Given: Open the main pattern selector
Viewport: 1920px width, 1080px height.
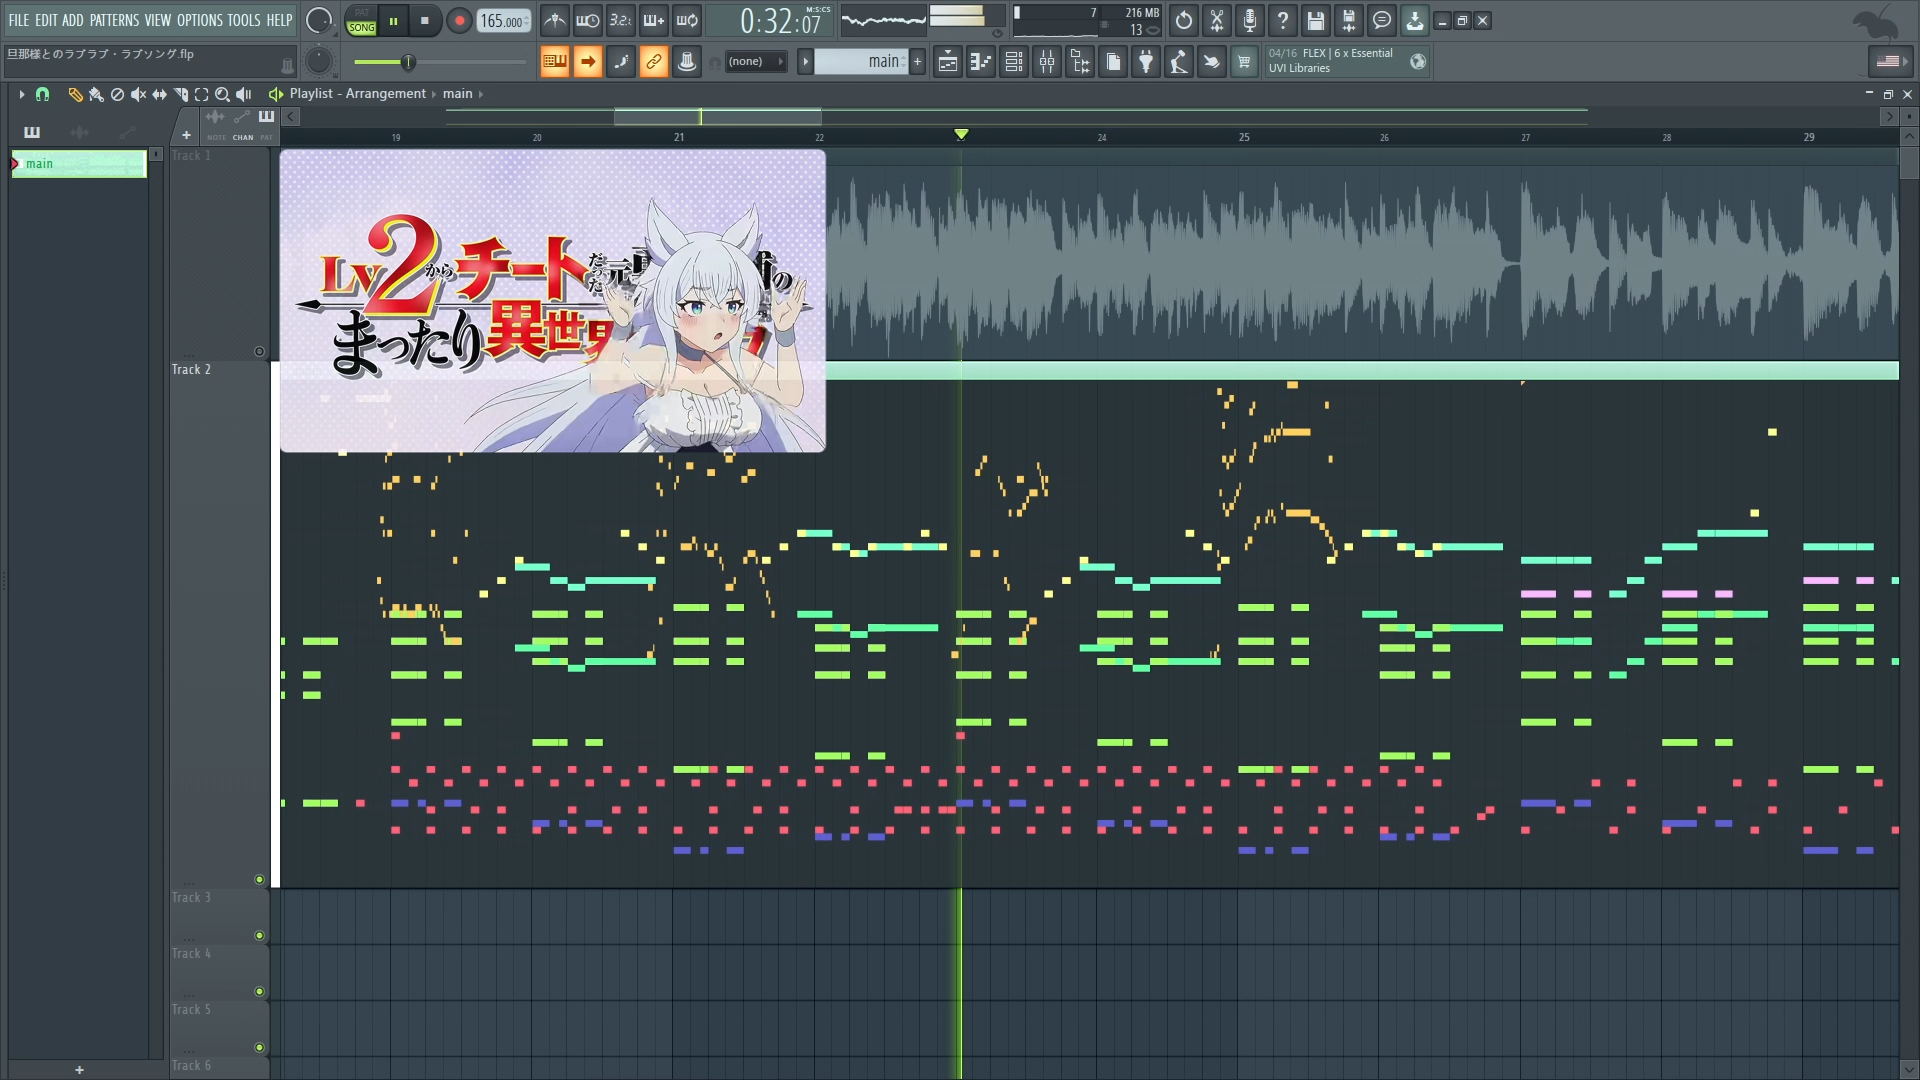Looking at the screenshot, I should (861, 62).
